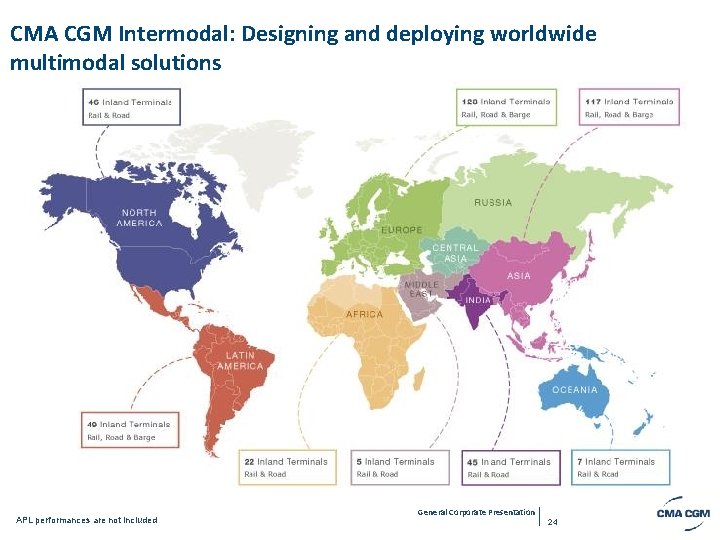Click the "multimodal solutions" title line
The height and width of the screenshot is (540, 720).
(x=115, y=62)
